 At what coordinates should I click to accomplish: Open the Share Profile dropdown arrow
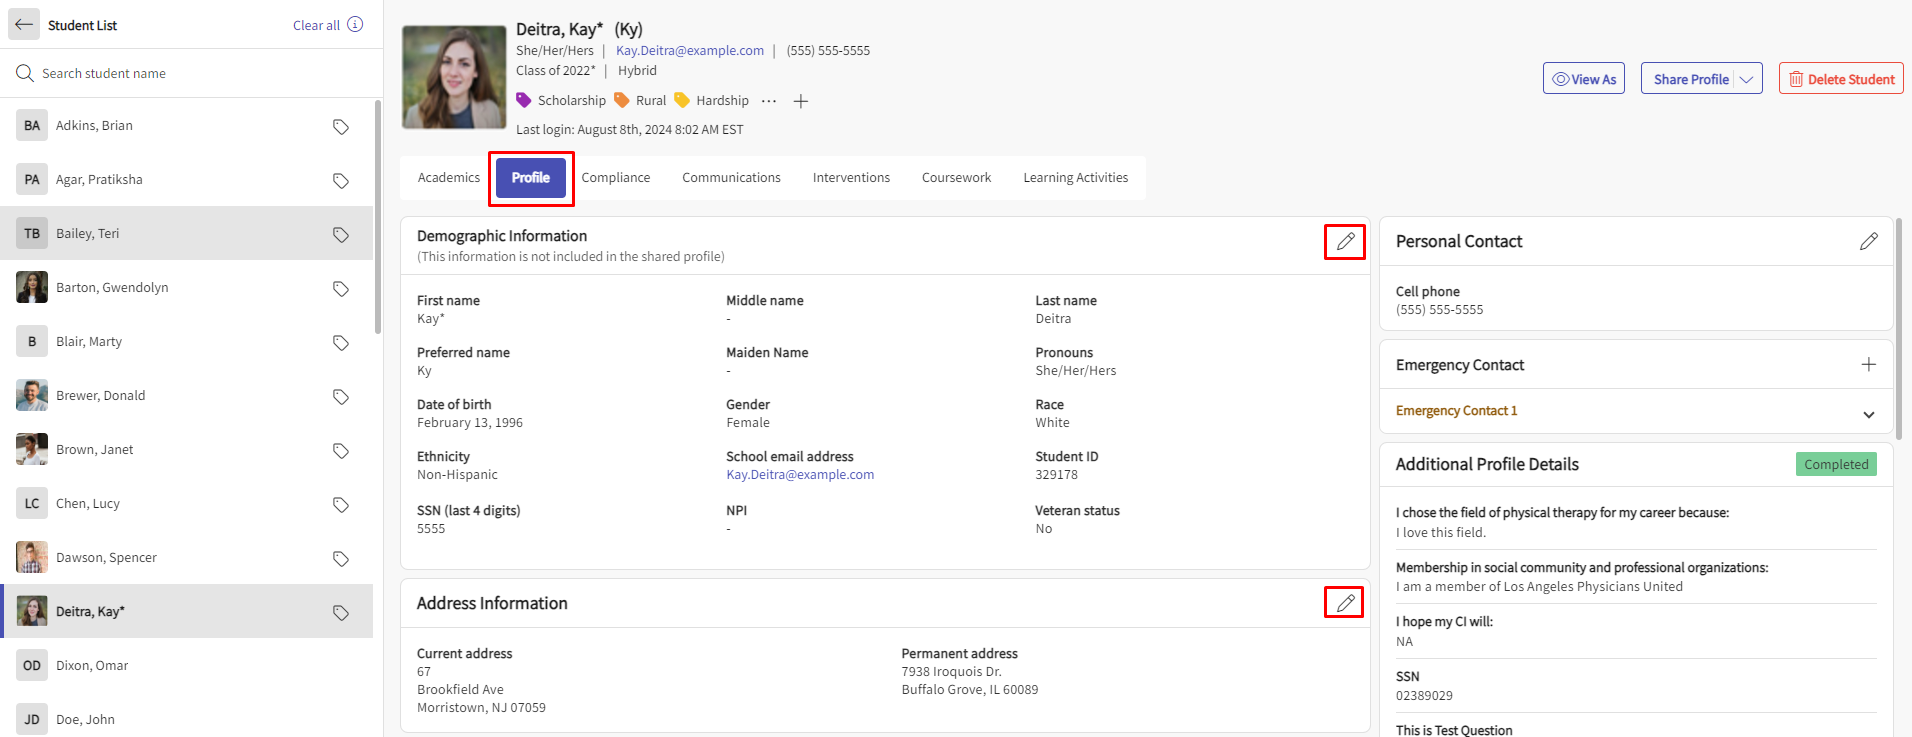coord(1747,79)
